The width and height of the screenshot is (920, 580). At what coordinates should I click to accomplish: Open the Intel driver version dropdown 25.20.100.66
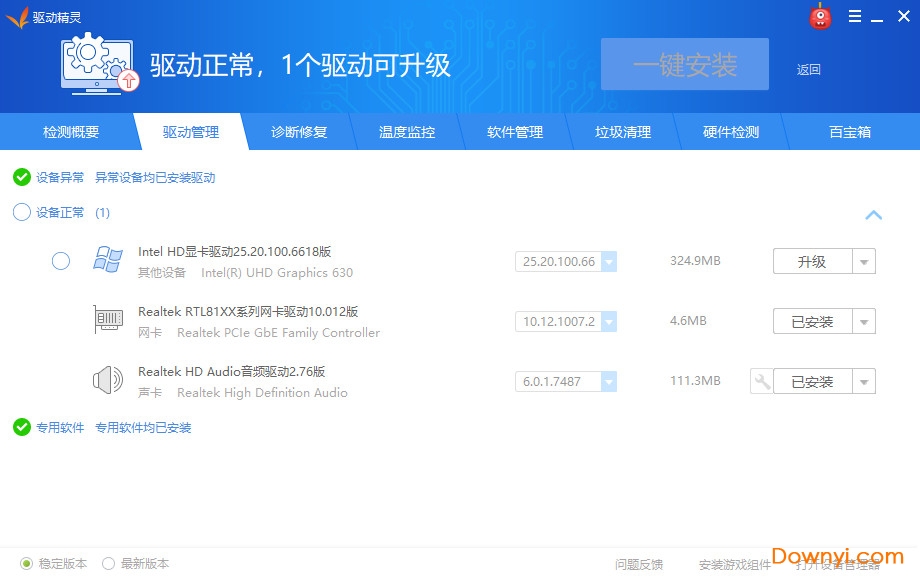tap(609, 262)
